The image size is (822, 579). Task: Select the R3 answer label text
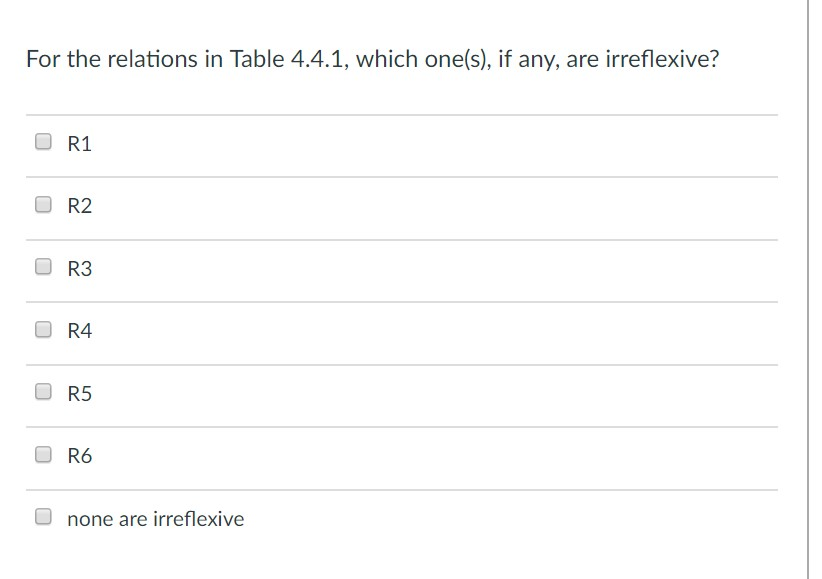78,268
